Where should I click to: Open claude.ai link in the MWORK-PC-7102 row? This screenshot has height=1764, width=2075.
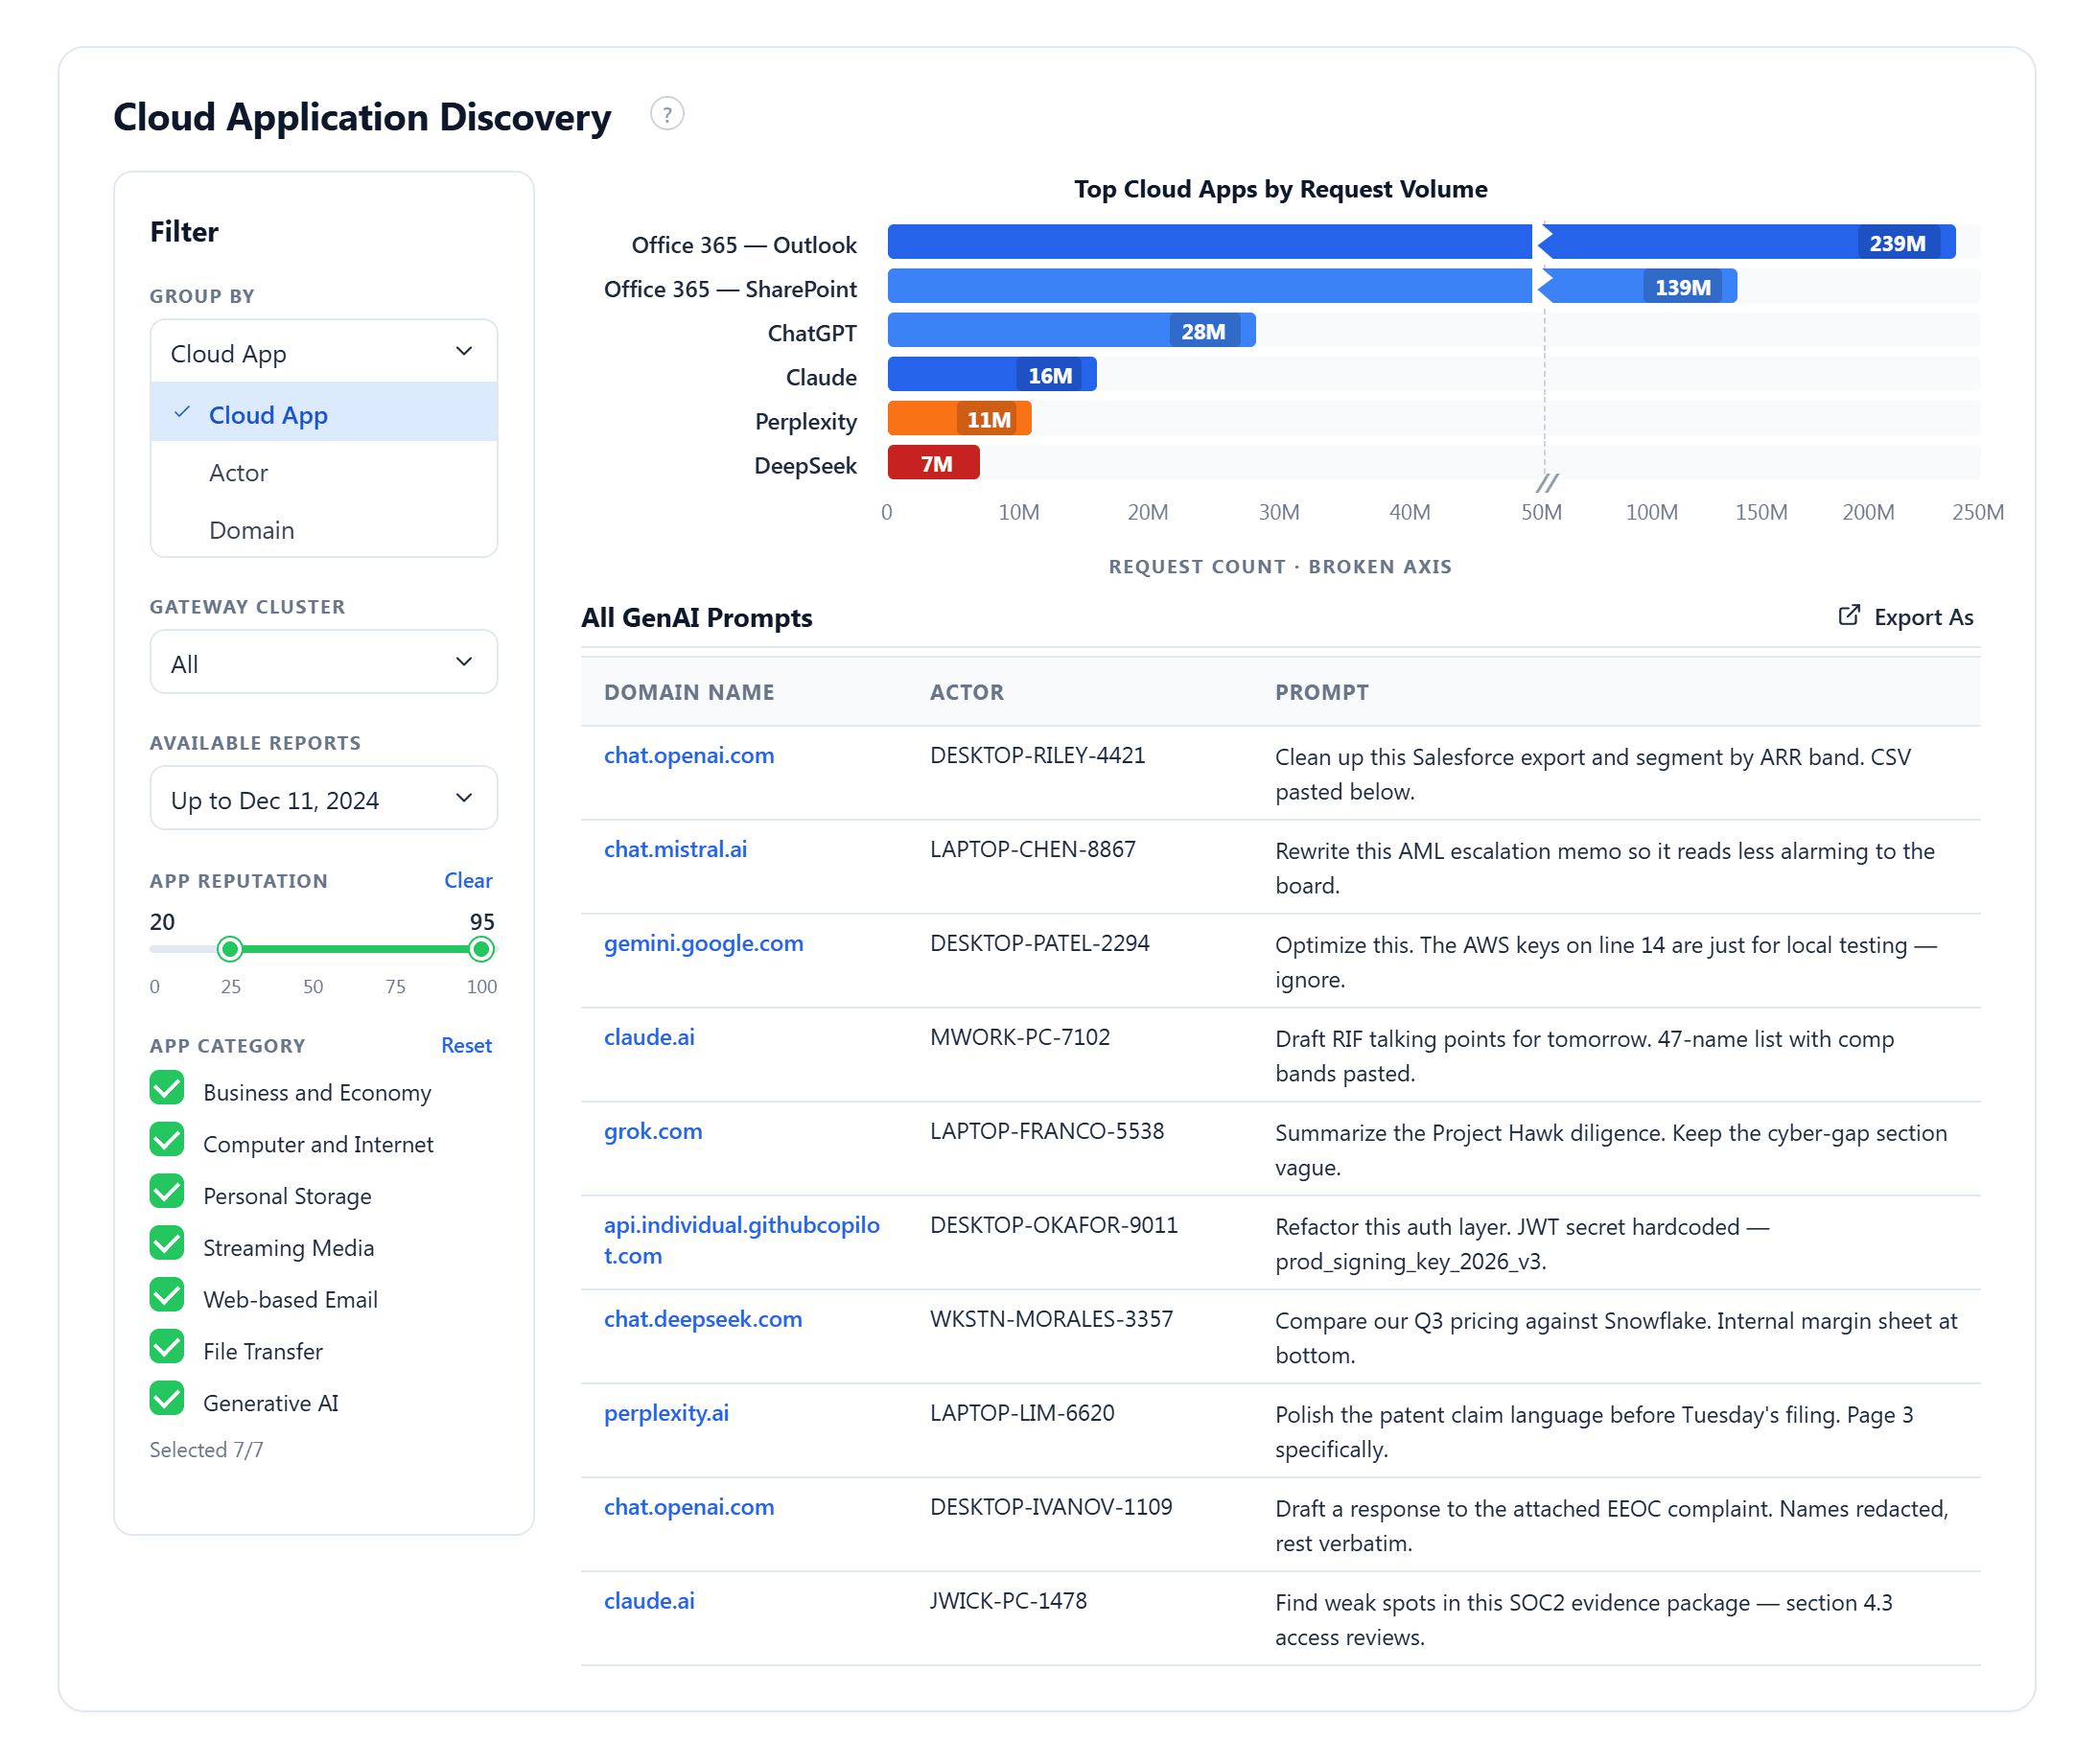tap(649, 1037)
